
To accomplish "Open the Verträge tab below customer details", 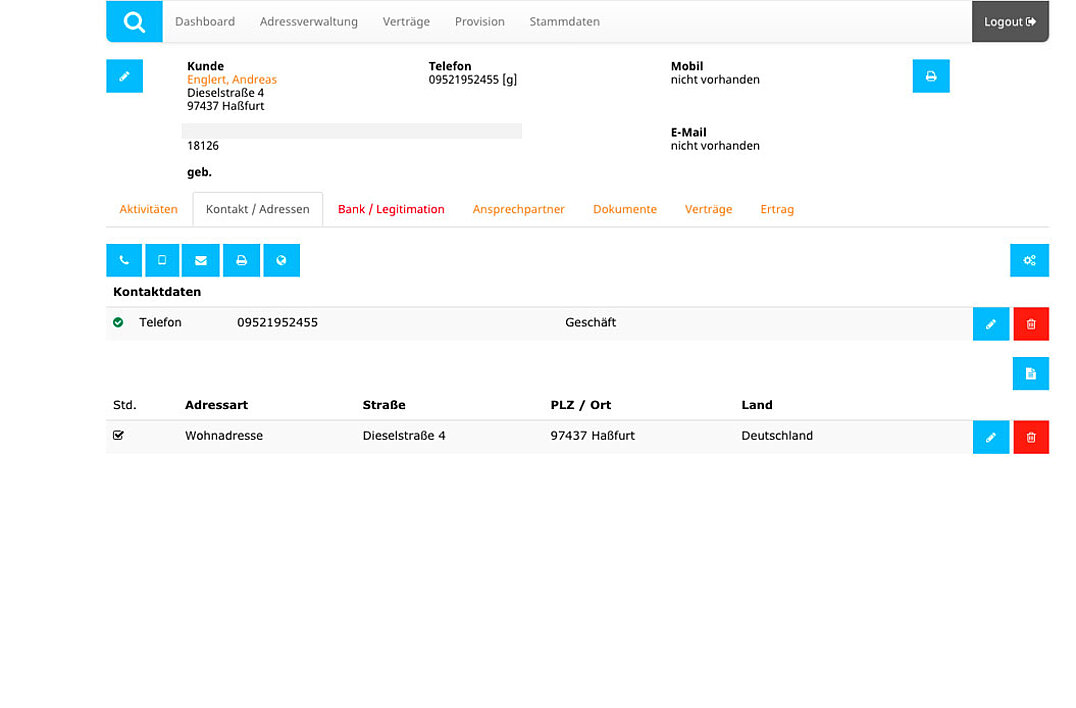I will coord(708,209).
